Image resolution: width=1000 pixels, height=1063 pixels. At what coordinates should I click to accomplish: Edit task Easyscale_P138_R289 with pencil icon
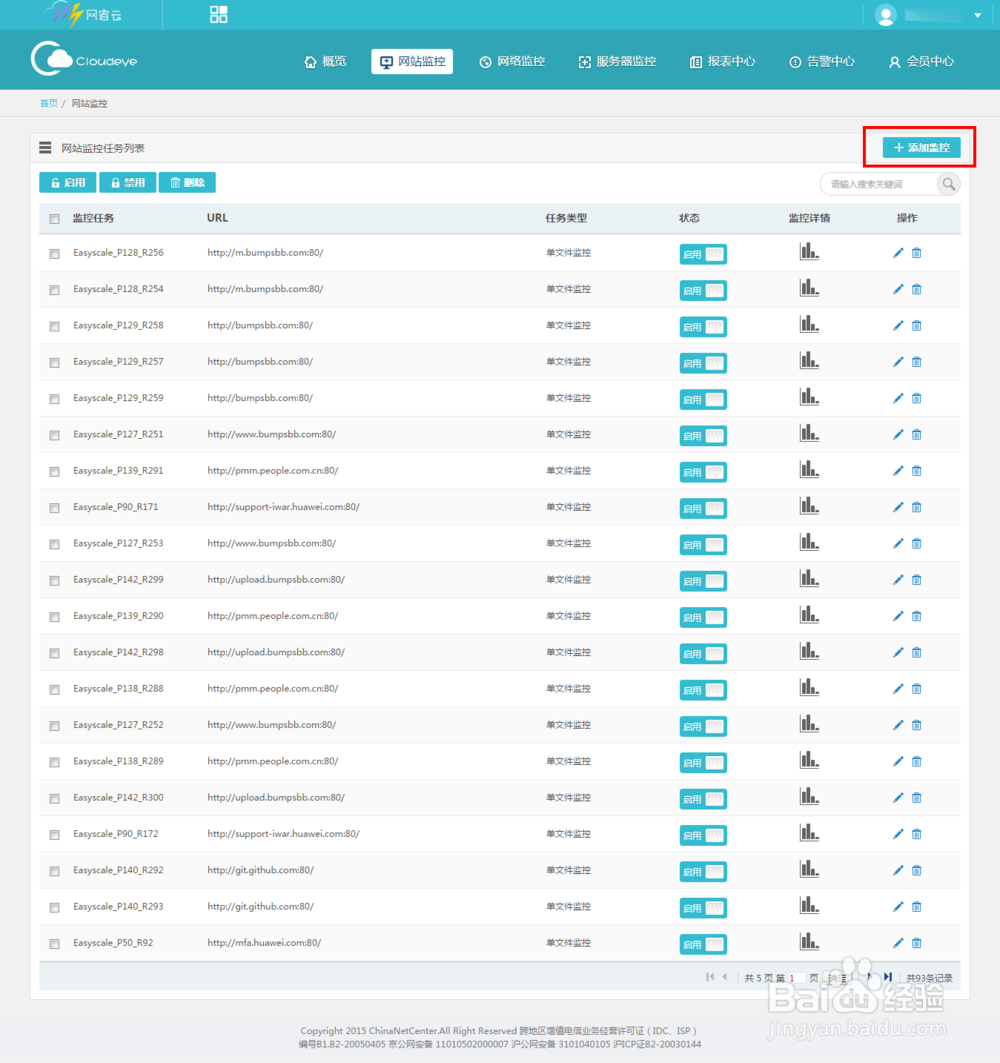pyautogui.click(x=898, y=761)
